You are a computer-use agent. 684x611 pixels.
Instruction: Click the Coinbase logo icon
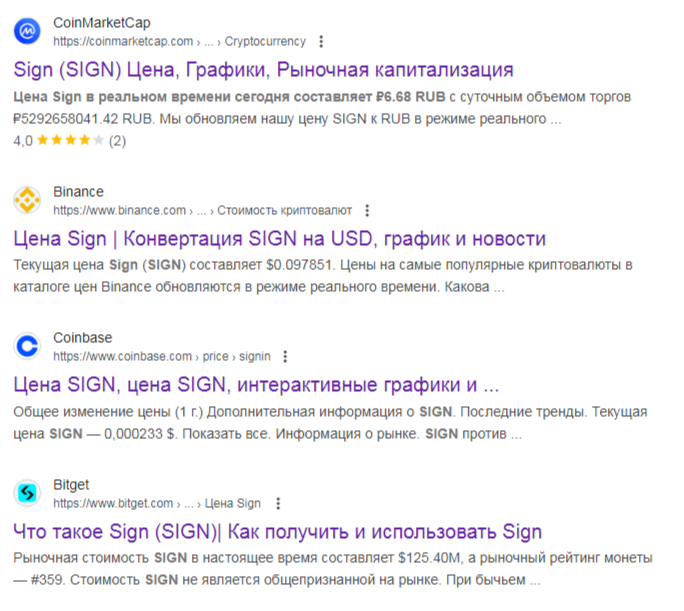27,346
